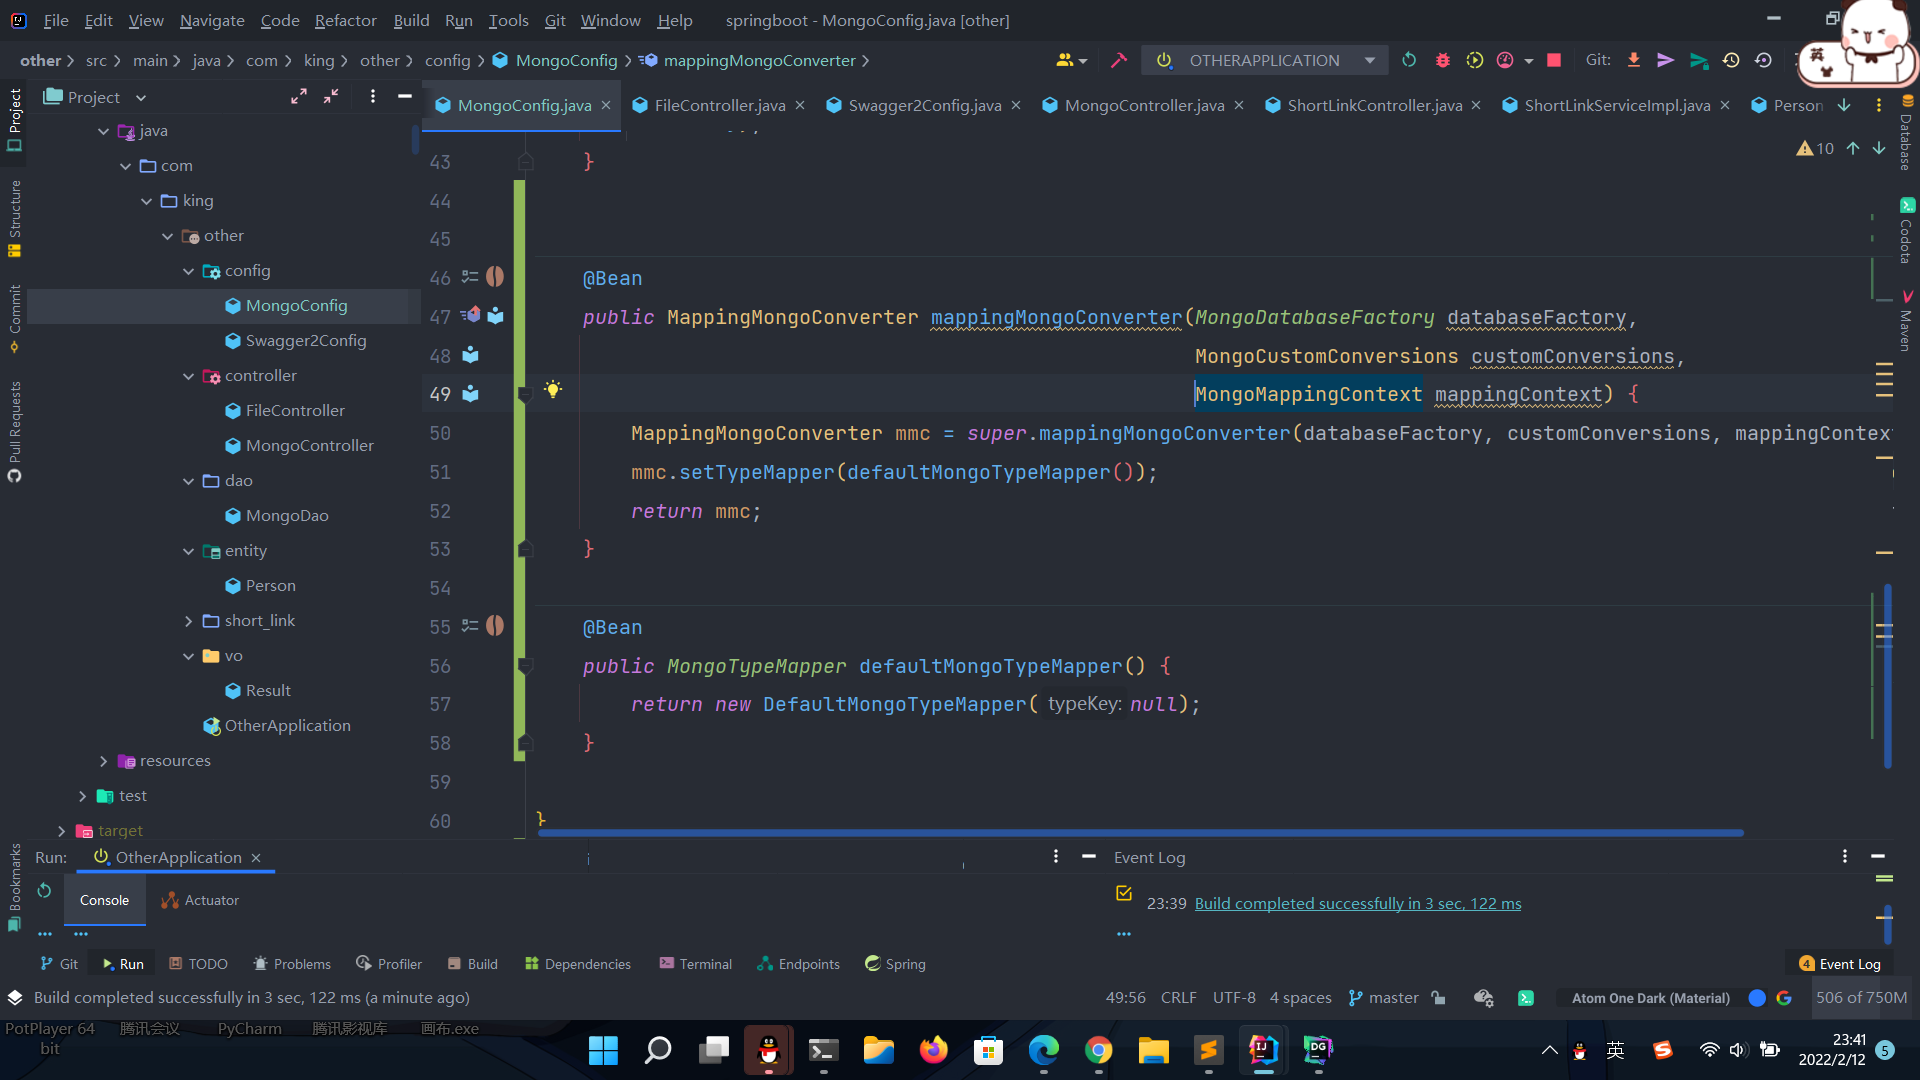Toggle the read-only lock in the status bar
The width and height of the screenshot is (1920, 1080).
[x=1439, y=998]
